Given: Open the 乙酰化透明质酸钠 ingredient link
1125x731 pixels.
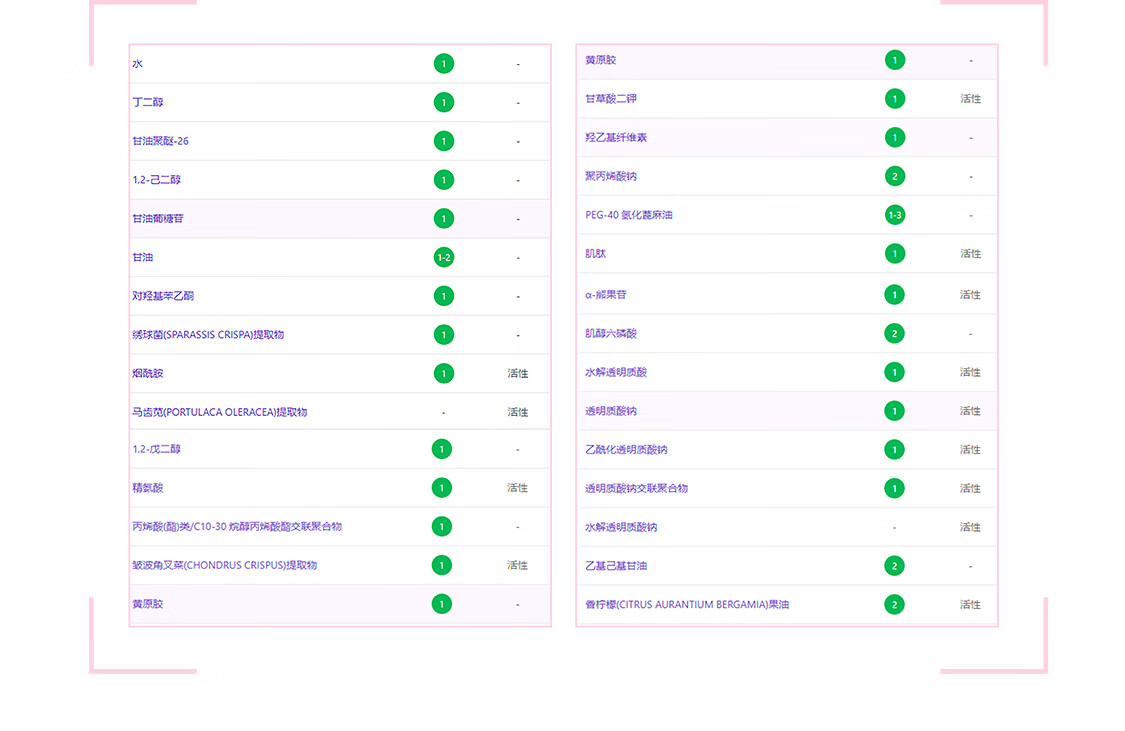Looking at the screenshot, I should [626, 450].
